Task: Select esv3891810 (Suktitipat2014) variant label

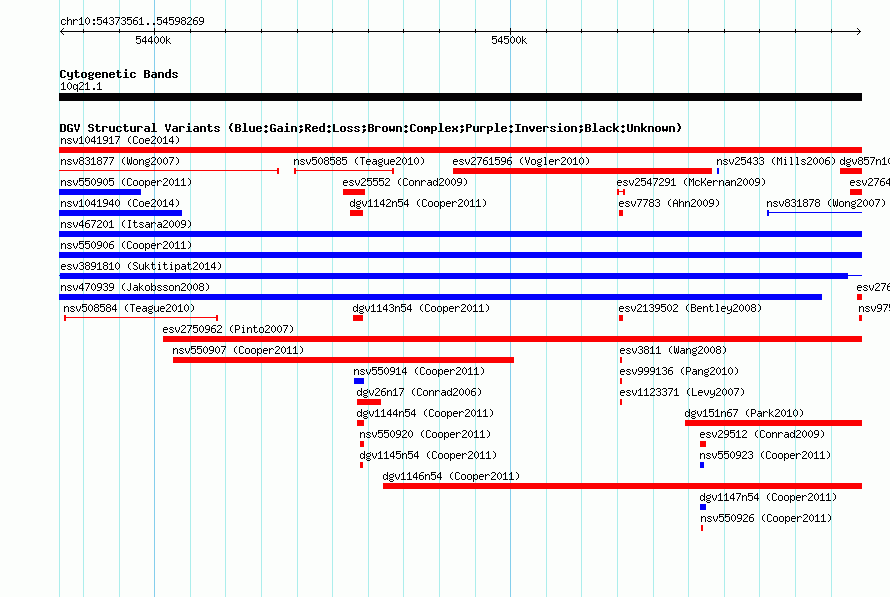Action: (141, 266)
